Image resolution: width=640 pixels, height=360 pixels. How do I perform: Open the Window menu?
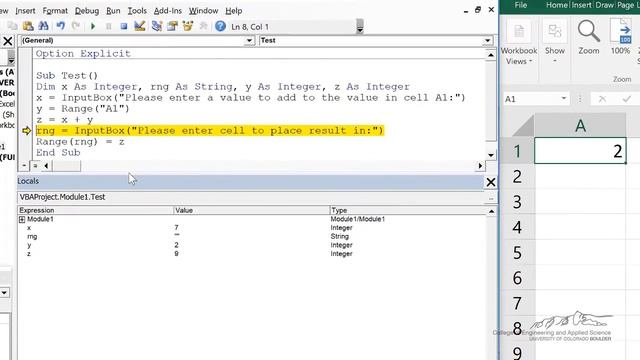click(203, 11)
